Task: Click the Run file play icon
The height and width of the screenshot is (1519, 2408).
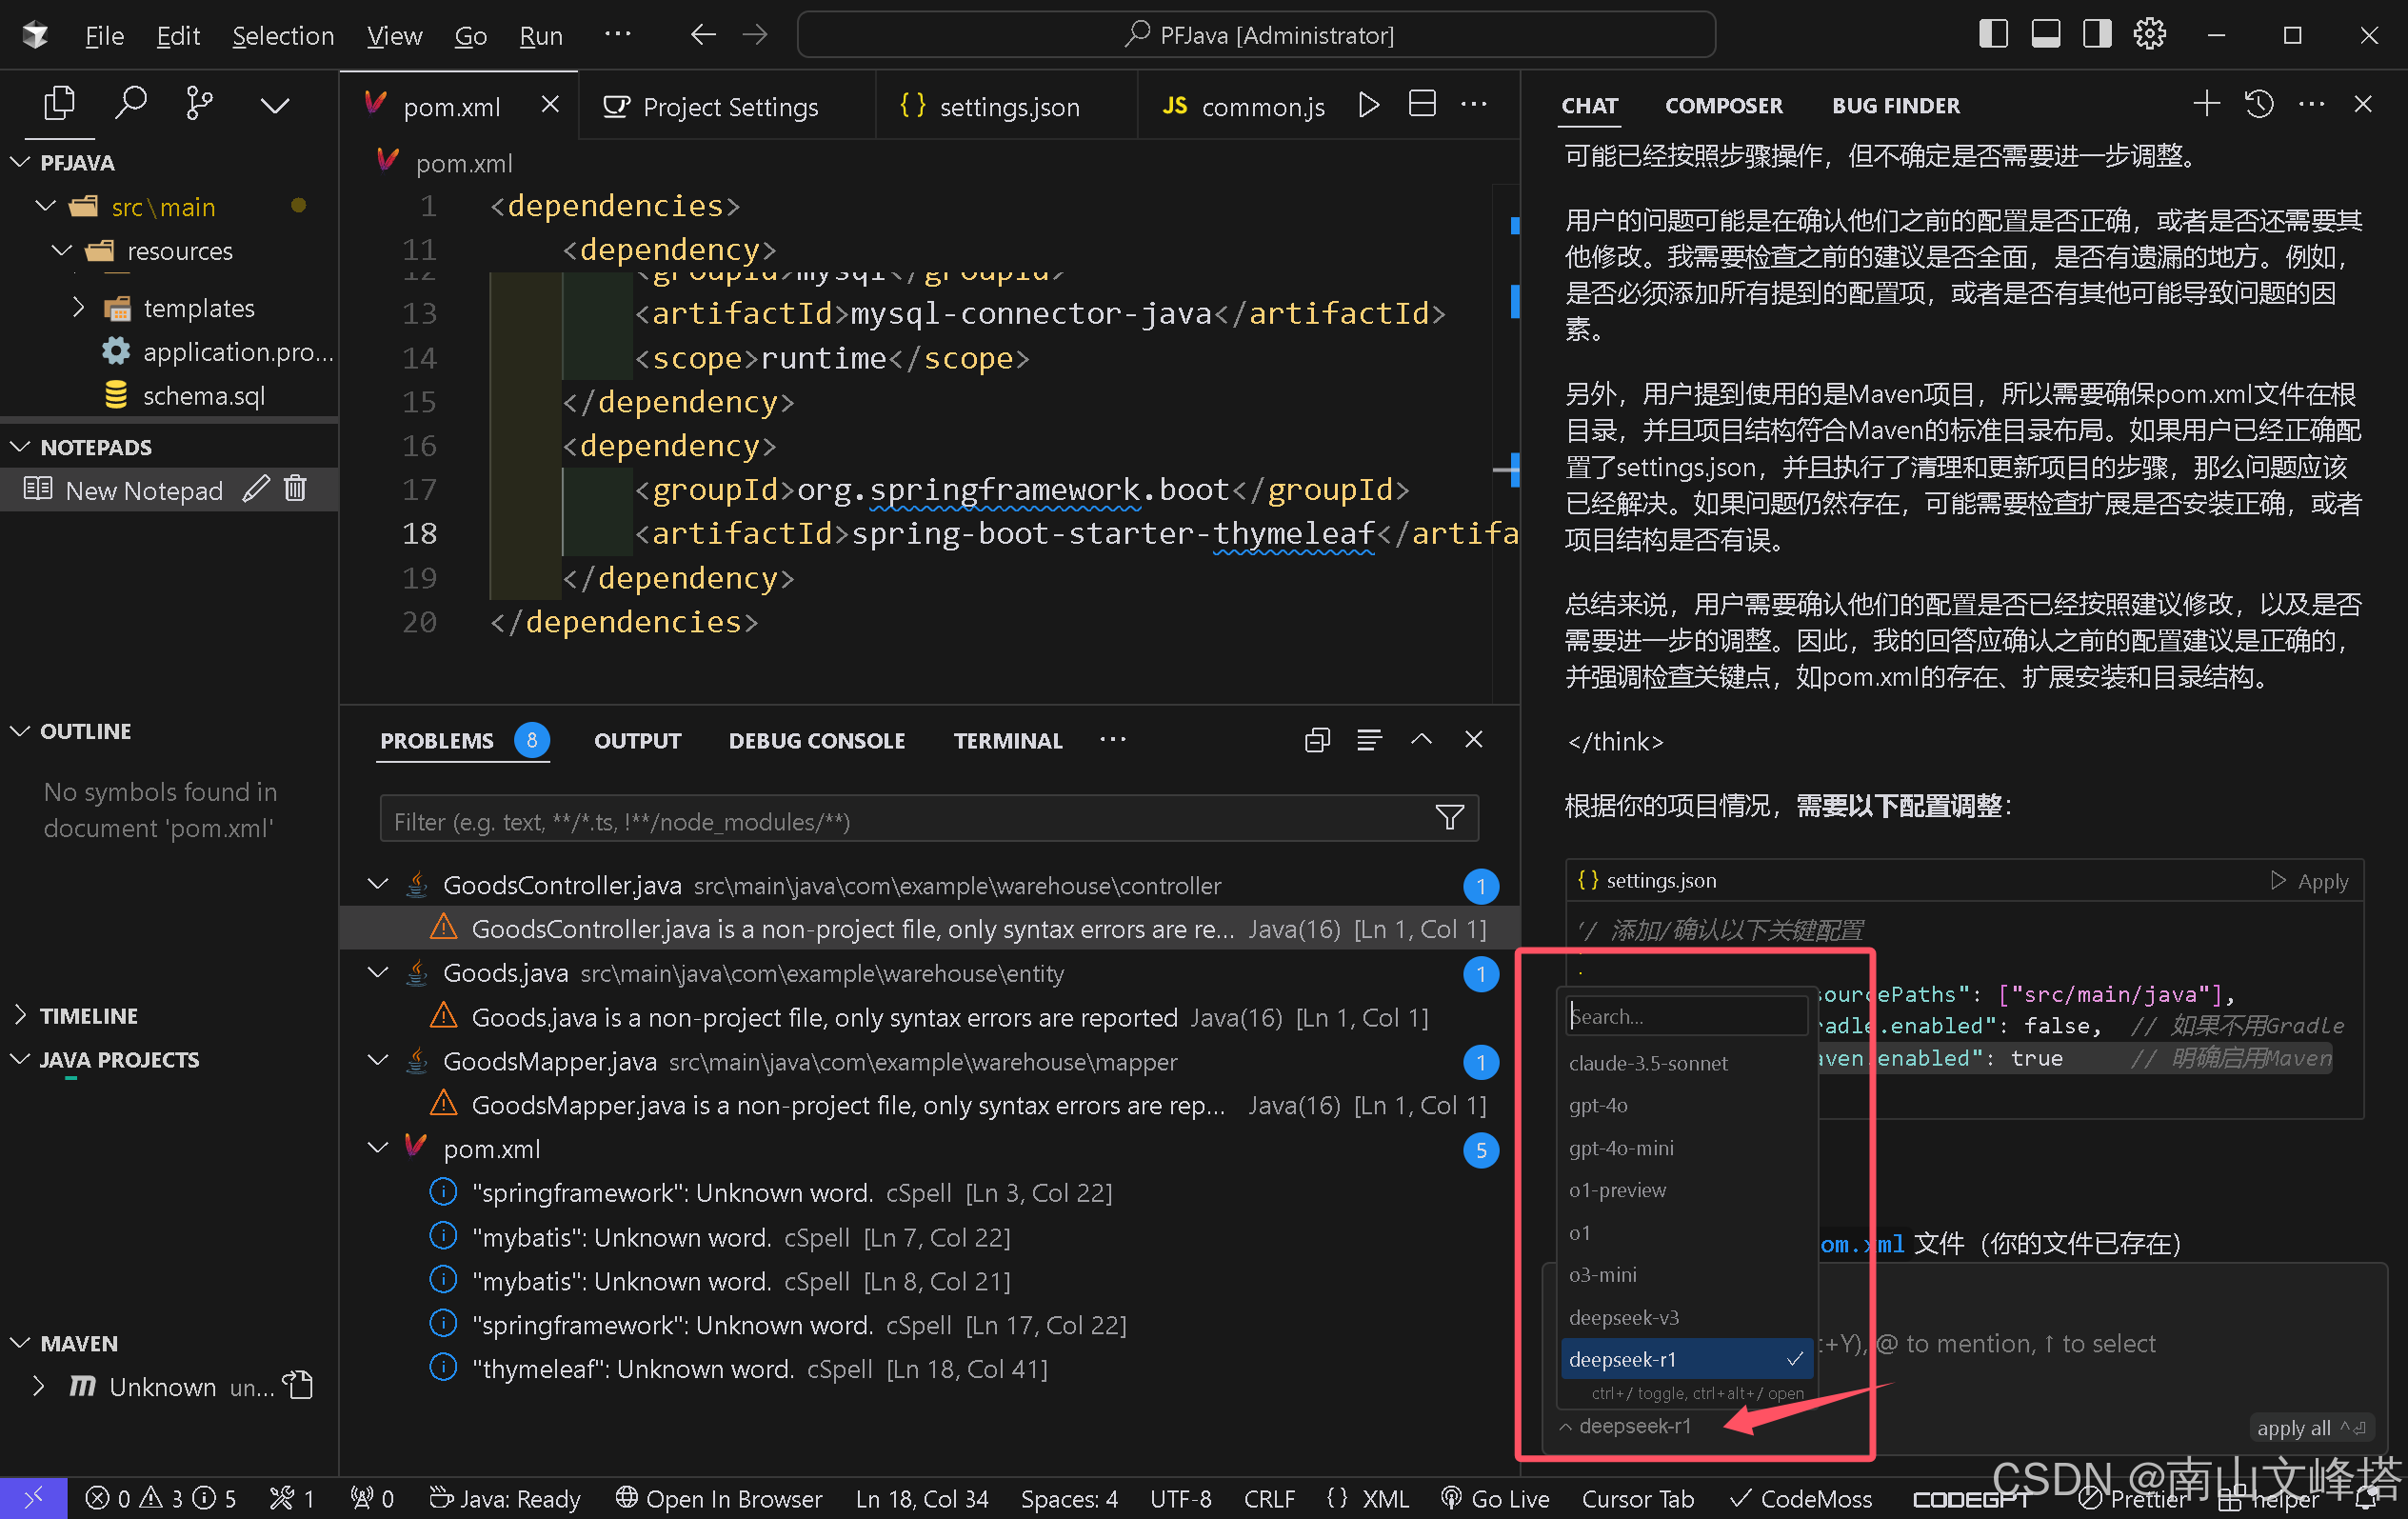Action: (1369, 105)
